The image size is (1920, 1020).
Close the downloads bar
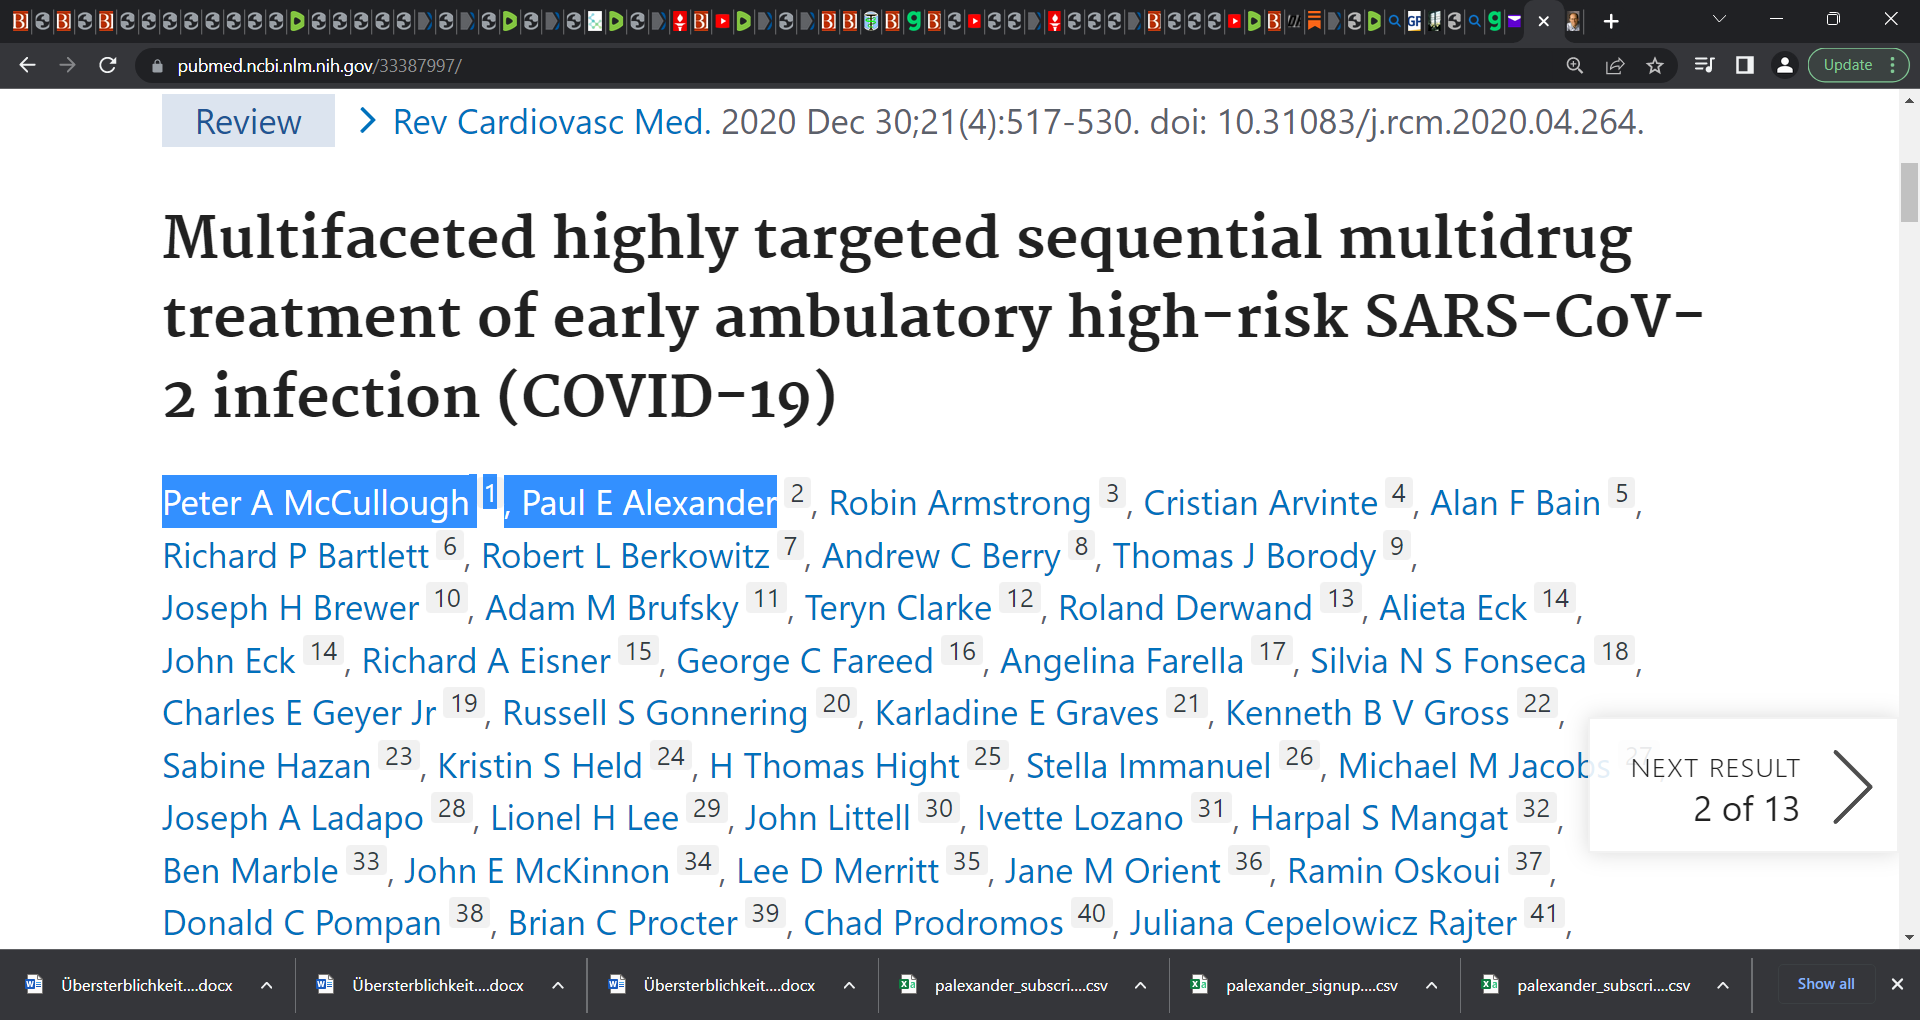(x=1897, y=984)
